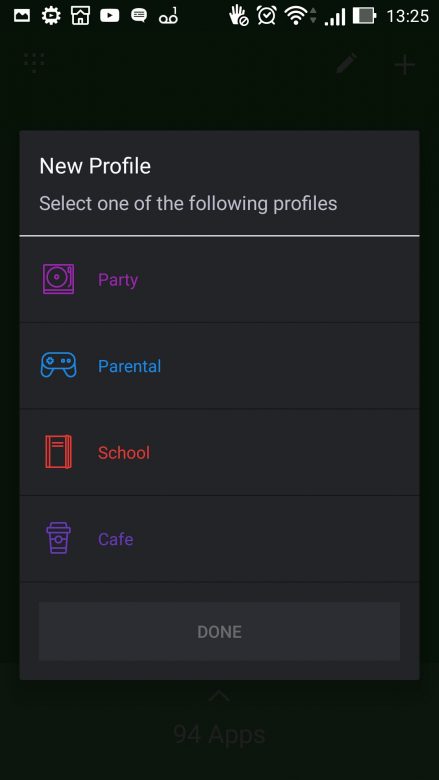Select the Party profile label

click(x=118, y=280)
